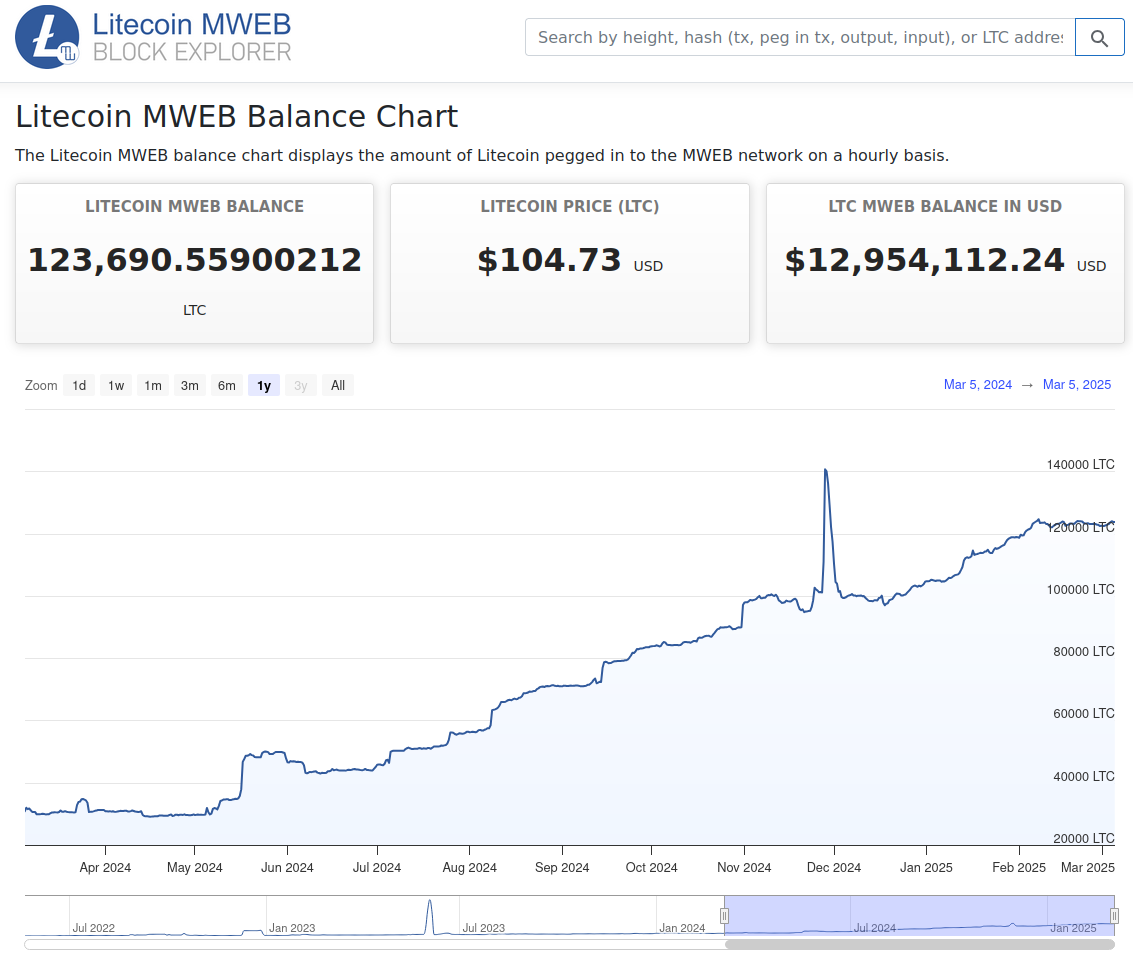Click the Jan 2023 navigator label
The width and height of the screenshot is (1133, 962).
(292, 928)
